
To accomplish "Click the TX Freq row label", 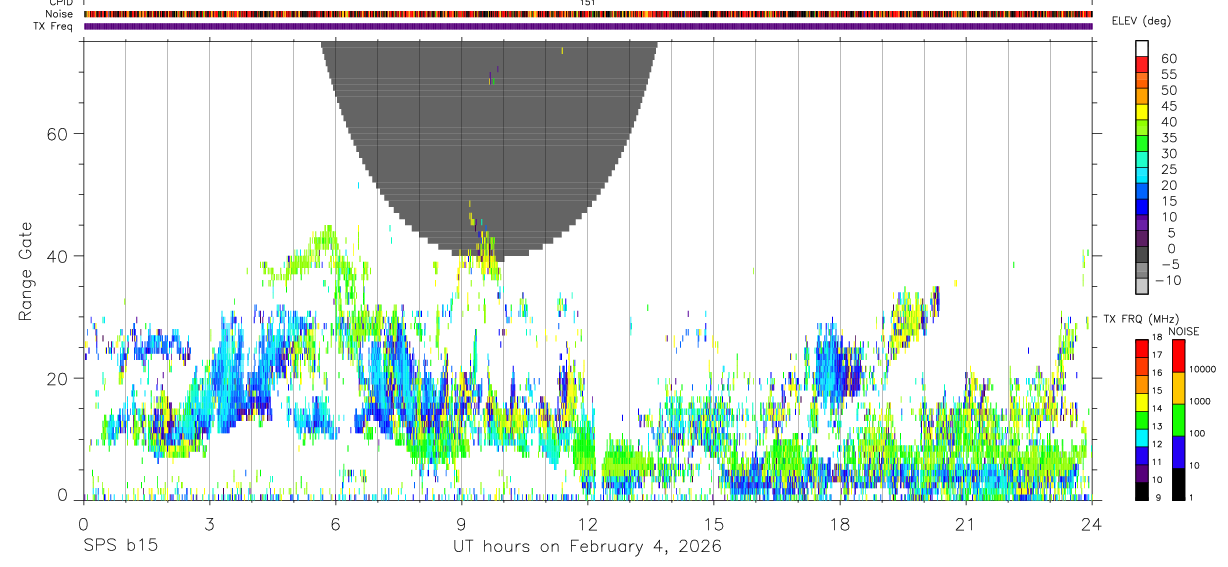I will tap(53, 26).
